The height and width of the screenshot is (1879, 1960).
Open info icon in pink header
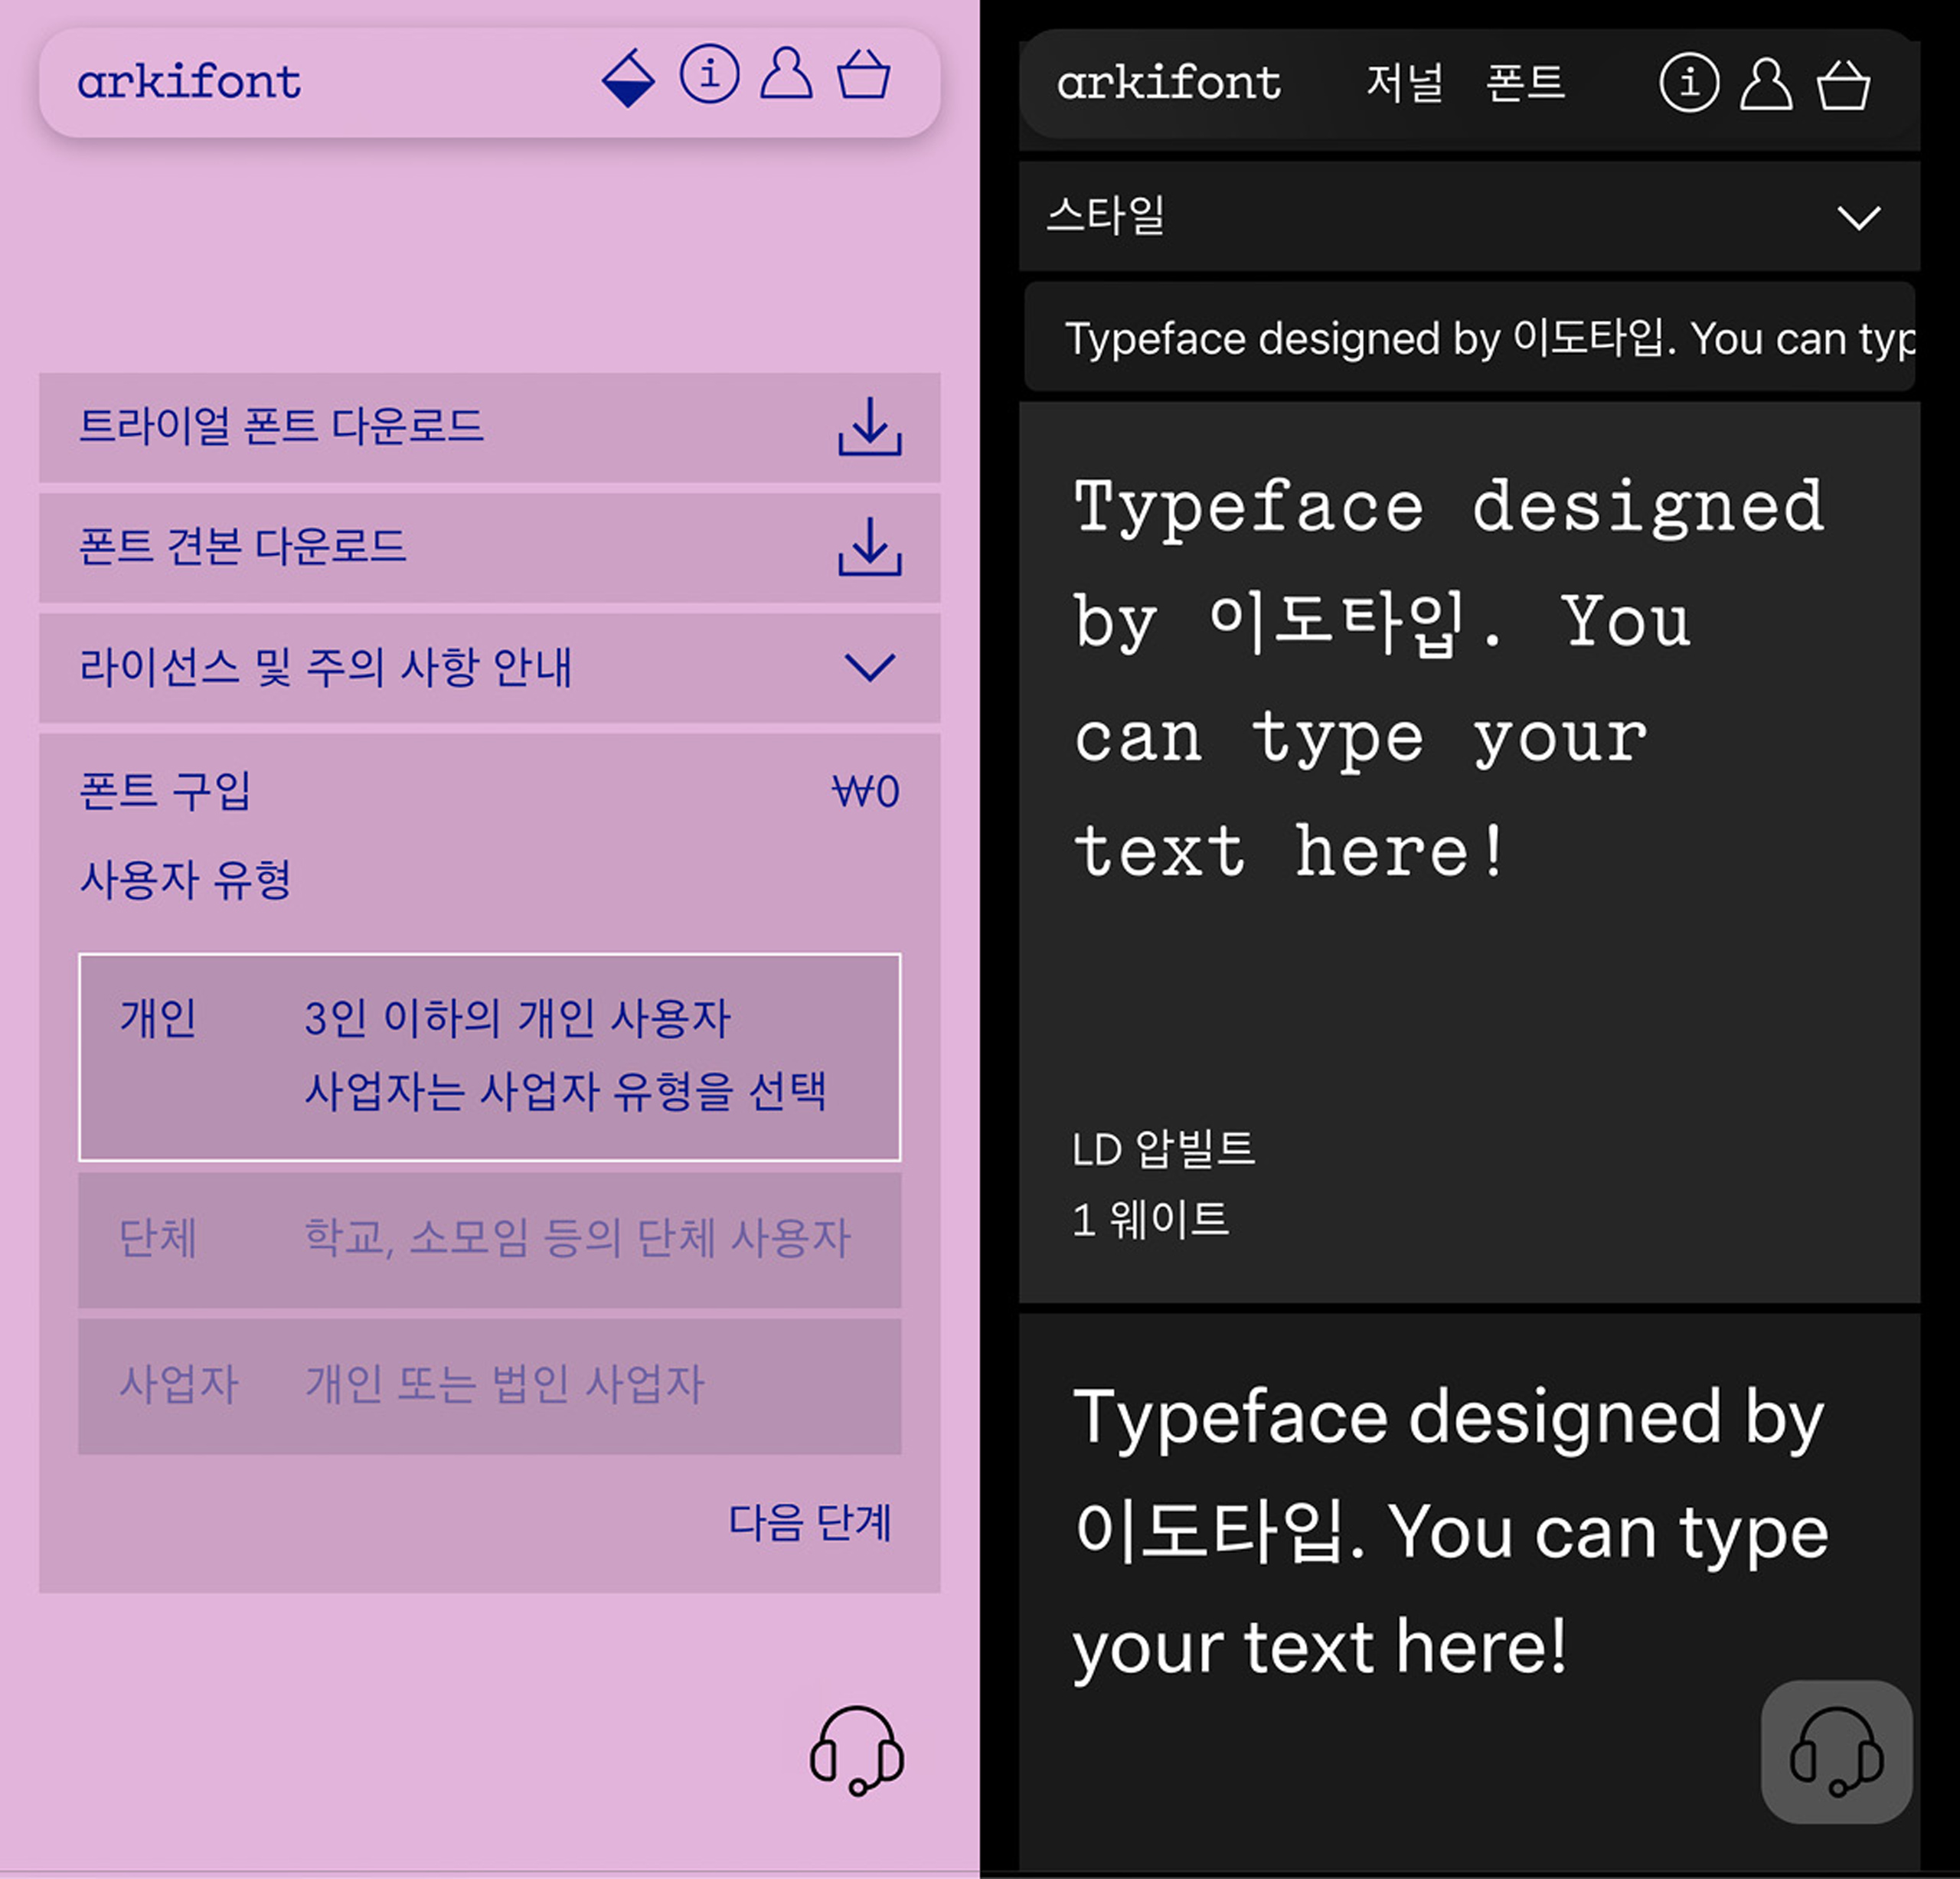[x=709, y=74]
